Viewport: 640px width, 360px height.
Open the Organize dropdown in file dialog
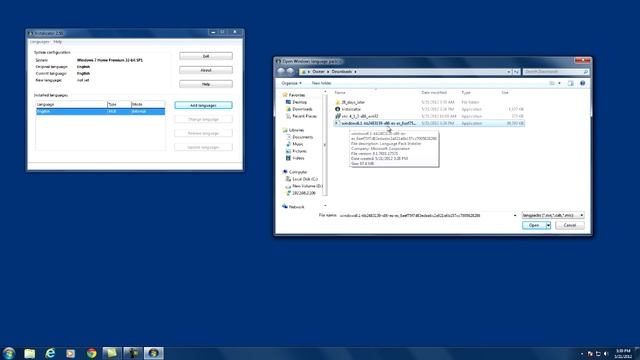pos(291,83)
